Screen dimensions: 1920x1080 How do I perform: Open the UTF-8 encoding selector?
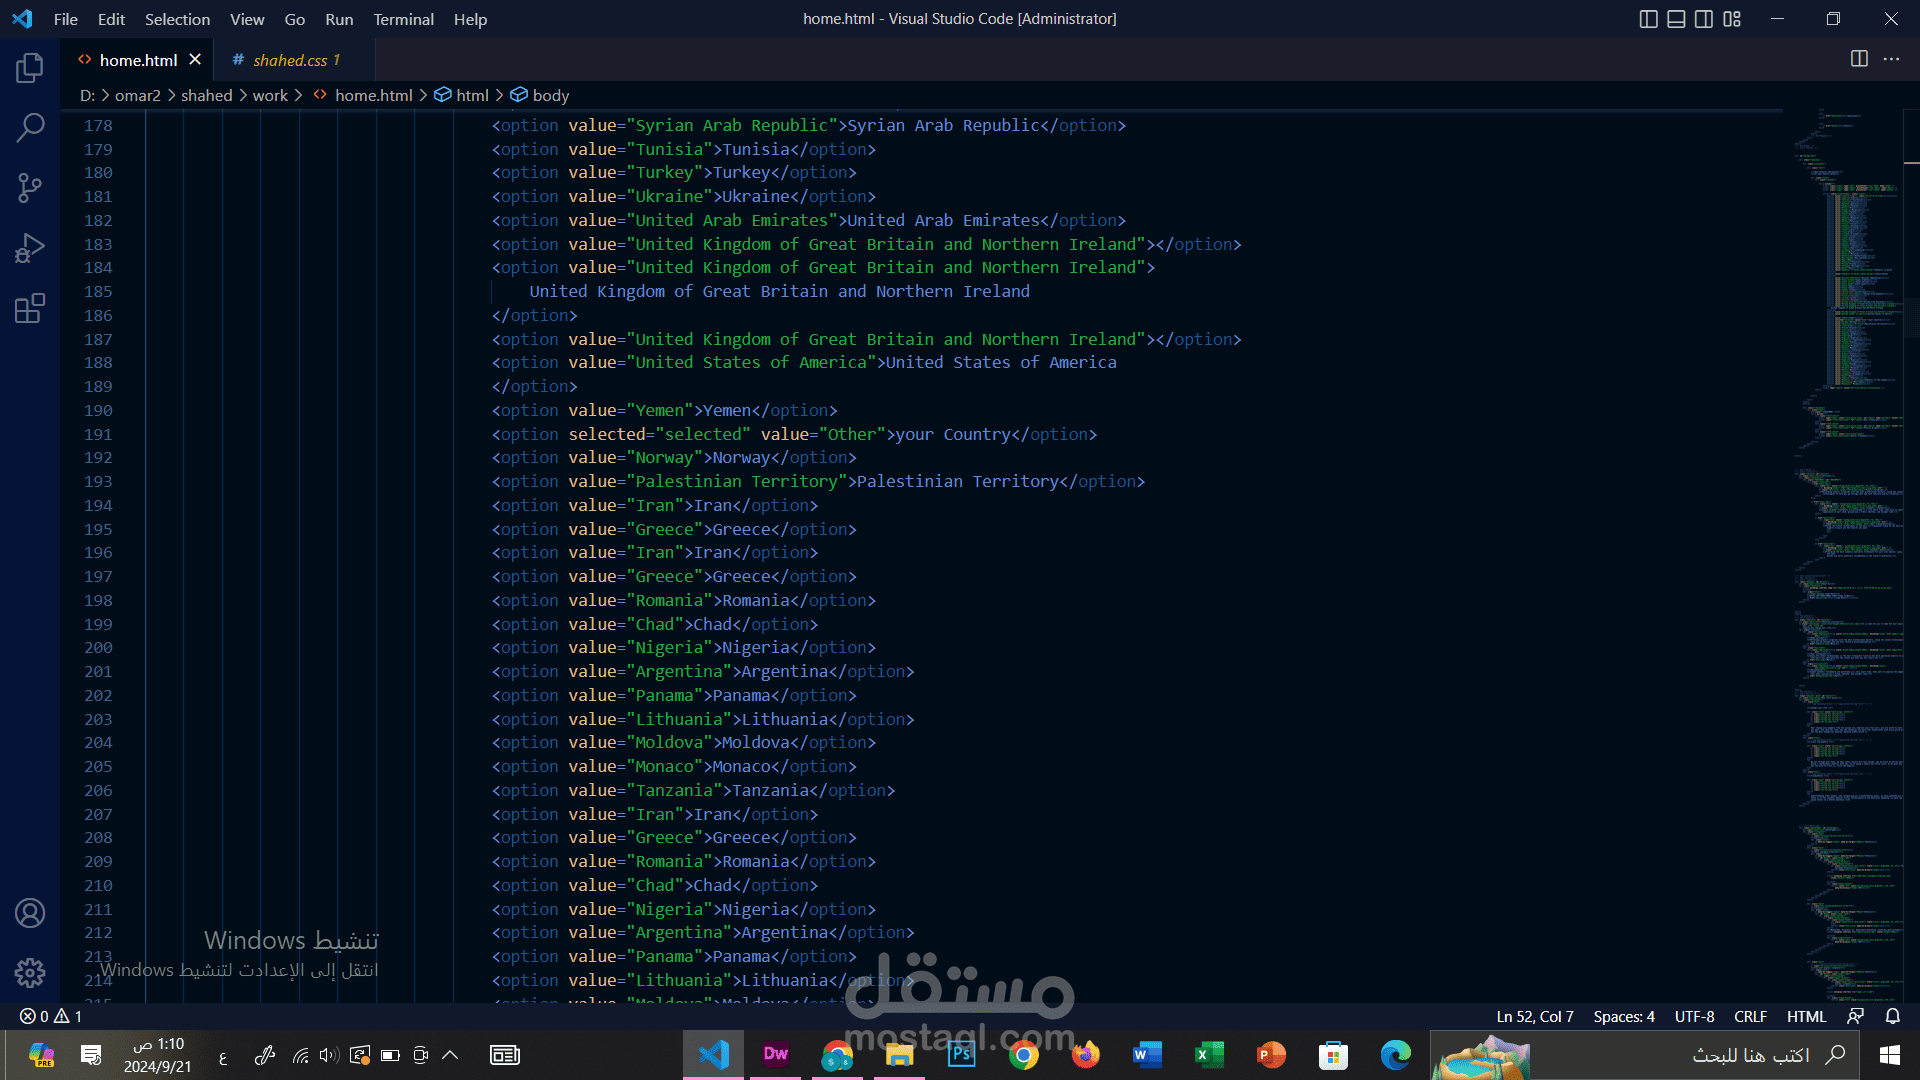pos(1694,1016)
